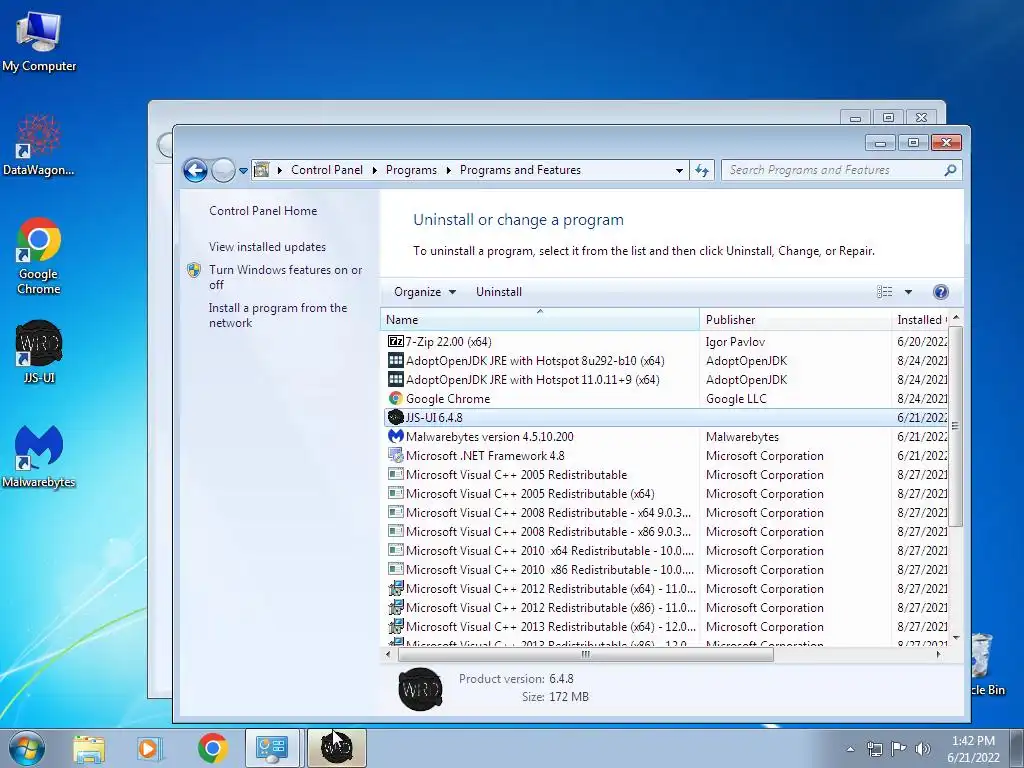Open Control Panel Home link

(263, 210)
